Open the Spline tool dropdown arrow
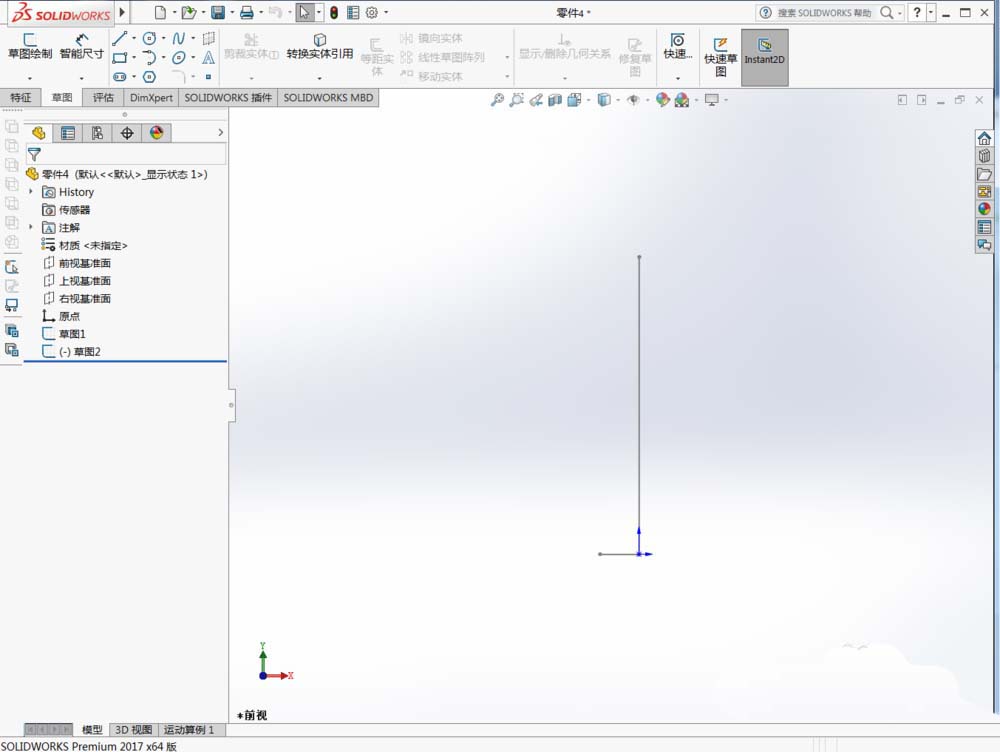1000x752 pixels. 193,38
